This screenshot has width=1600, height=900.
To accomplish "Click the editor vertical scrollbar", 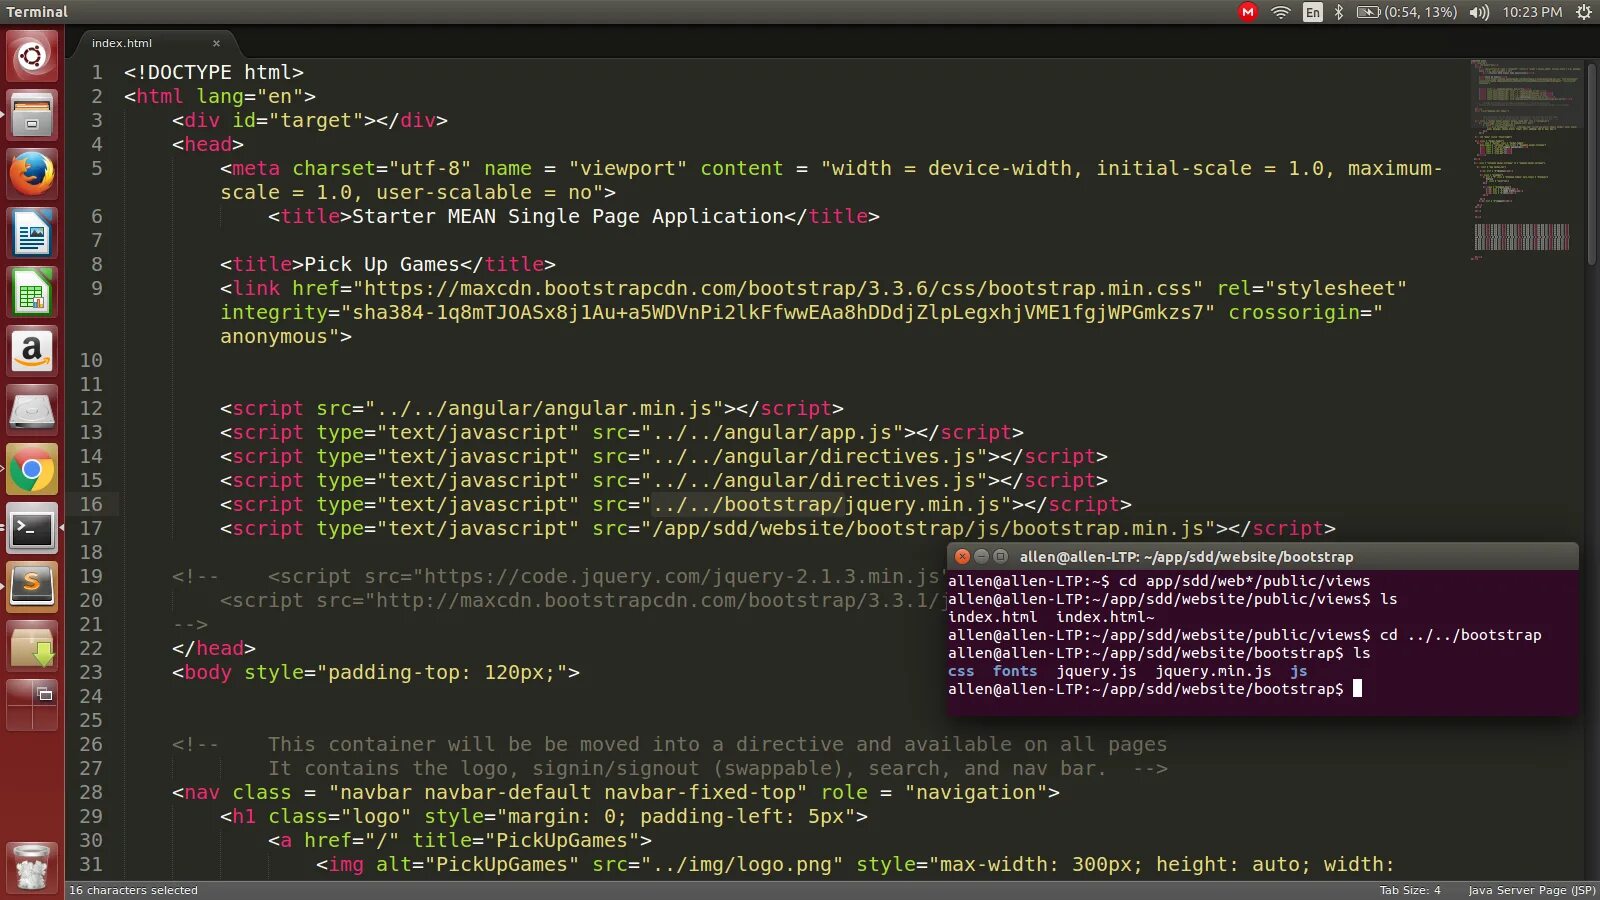I will (x=1592, y=165).
